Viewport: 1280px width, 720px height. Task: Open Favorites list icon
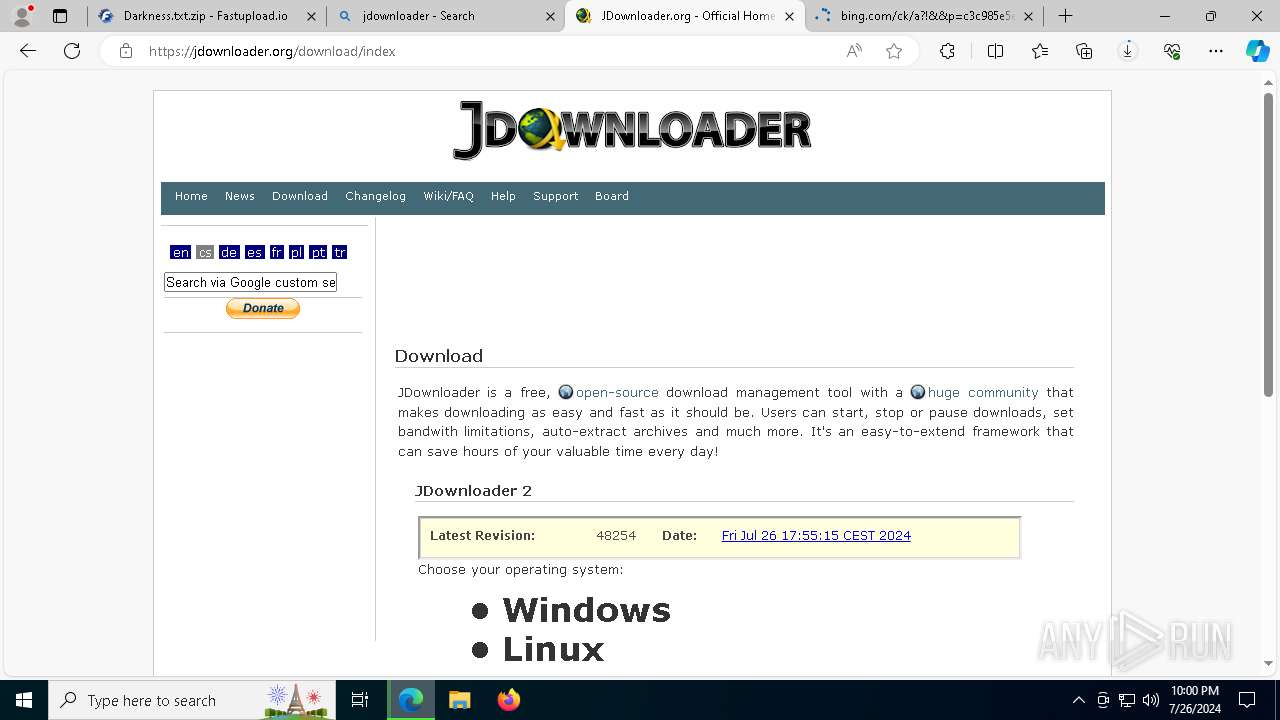click(1040, 51)
